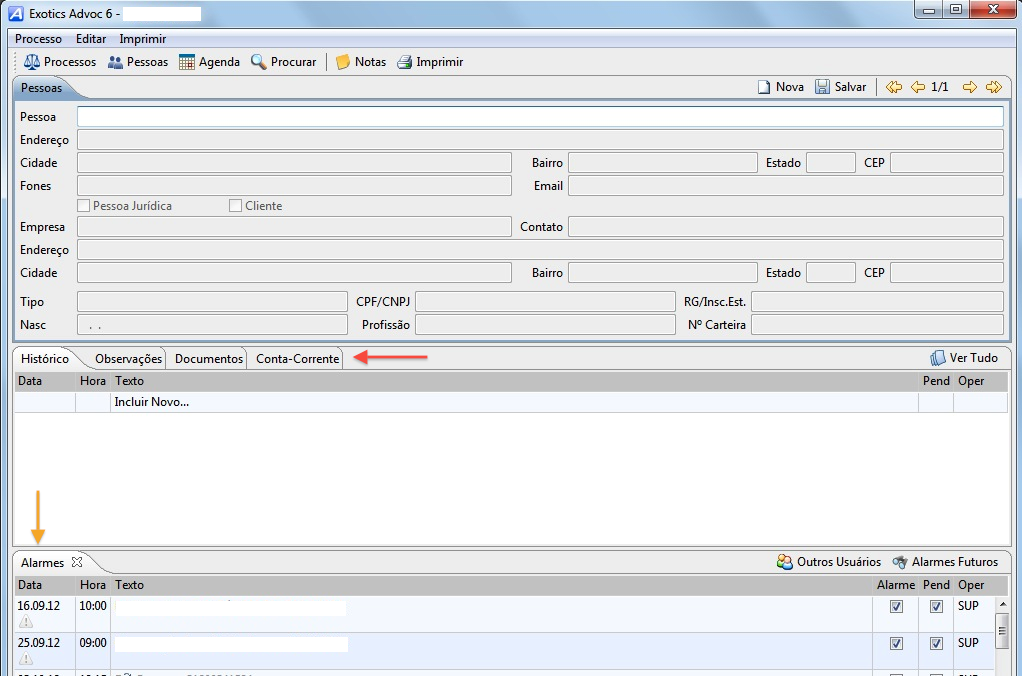Open the Agenda calendar icon
Image resolution: width=1022 pixels, height=676 pixels.
187,62
